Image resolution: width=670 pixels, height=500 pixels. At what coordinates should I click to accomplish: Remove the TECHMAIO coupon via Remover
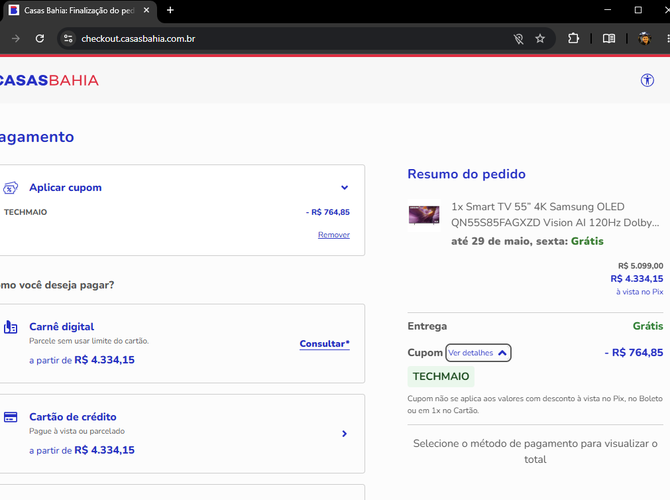pos(334,235)
